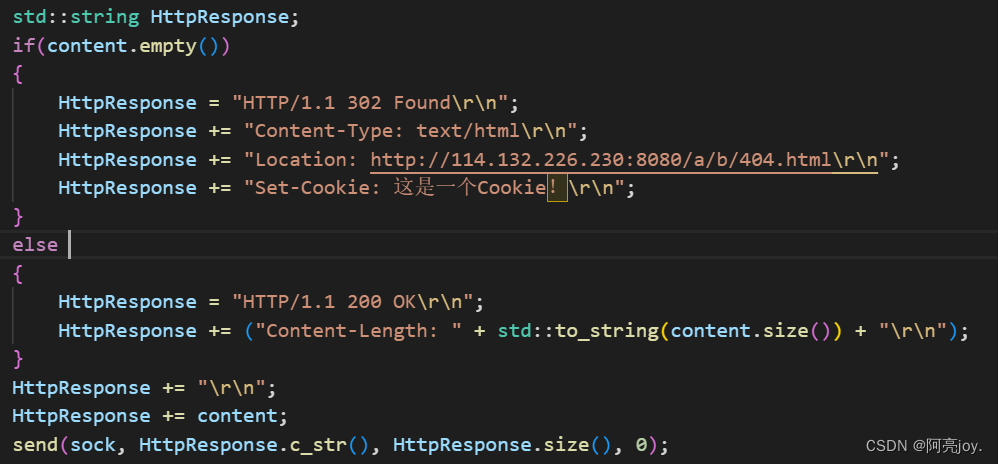Click the else keyword

[x=35, y=245]
